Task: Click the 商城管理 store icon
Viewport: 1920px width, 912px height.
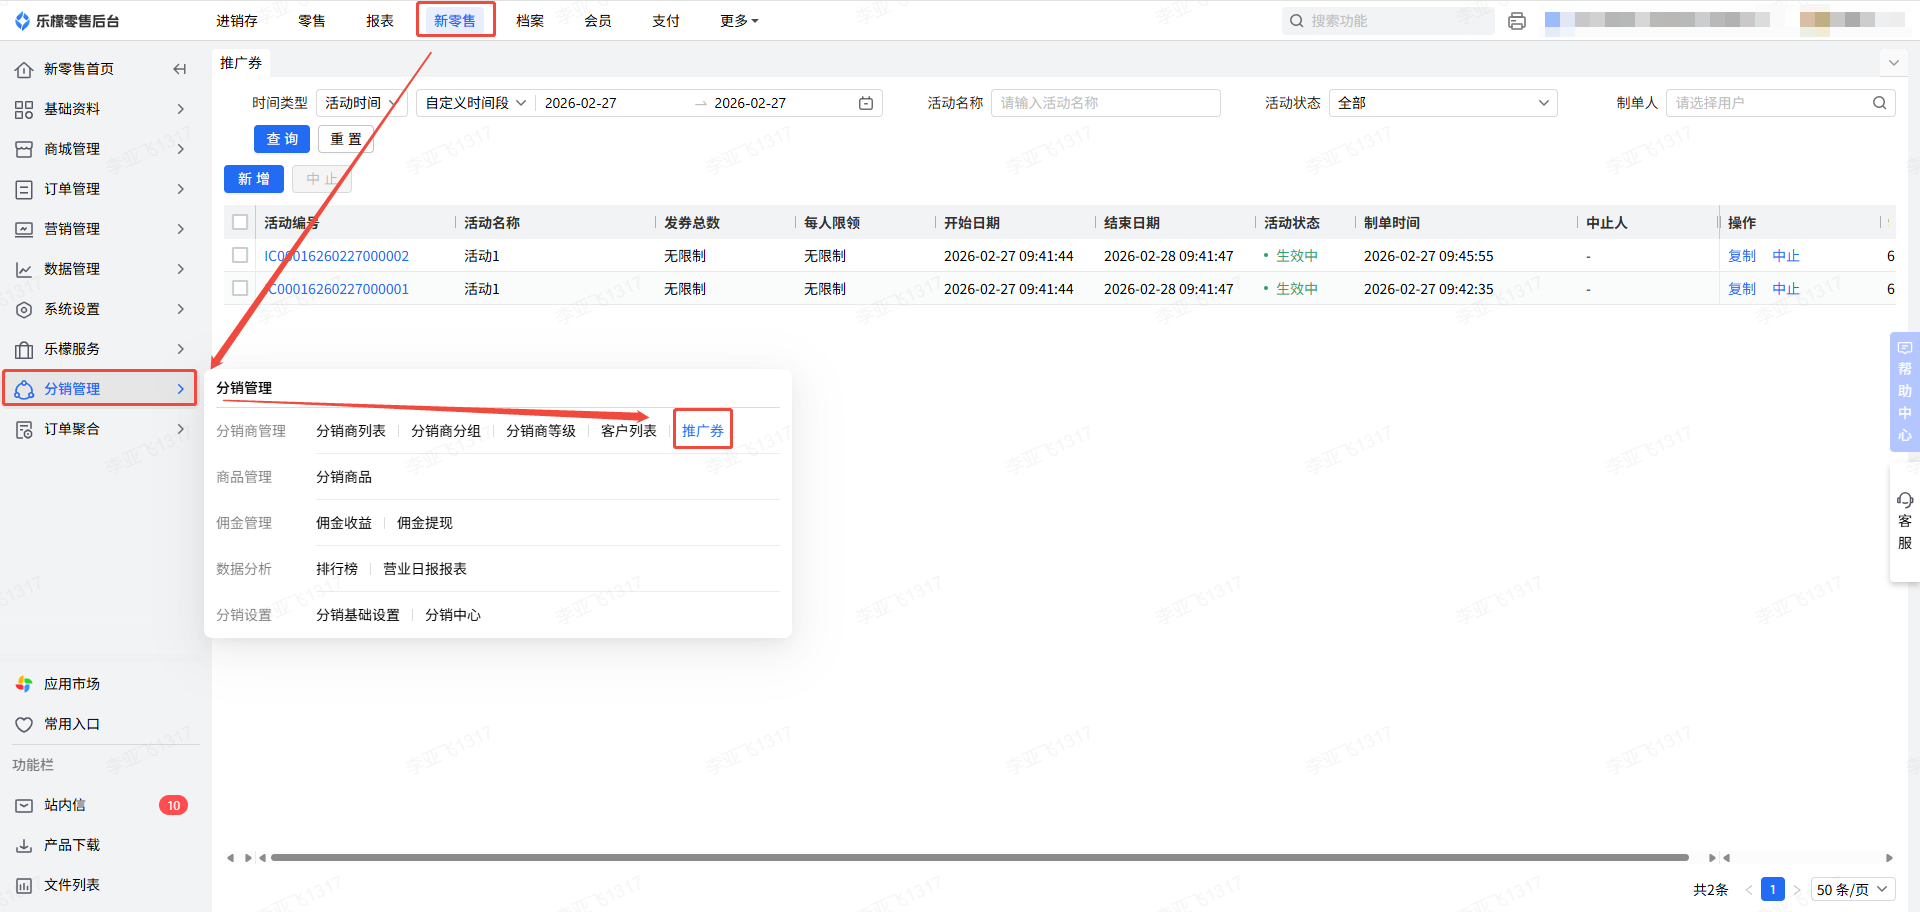Action: pos(24,149)
